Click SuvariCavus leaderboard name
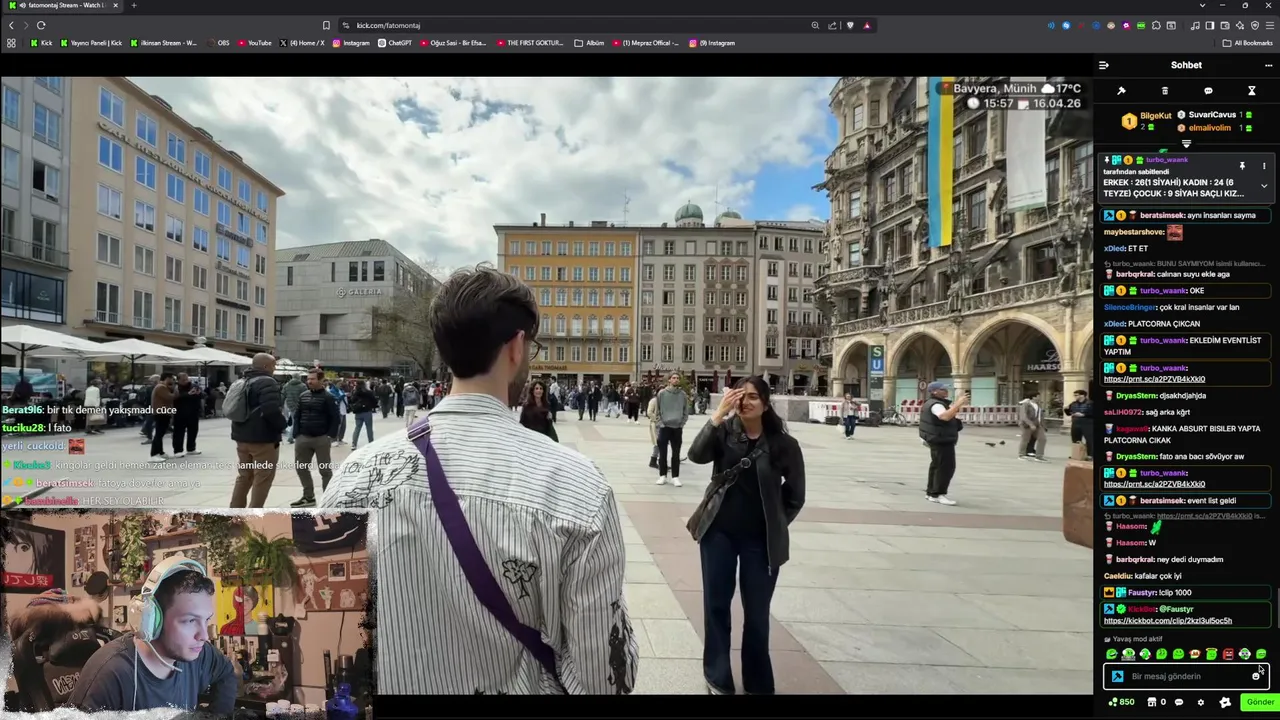Screen dimensions: 1280x720 coord(1212,115)
